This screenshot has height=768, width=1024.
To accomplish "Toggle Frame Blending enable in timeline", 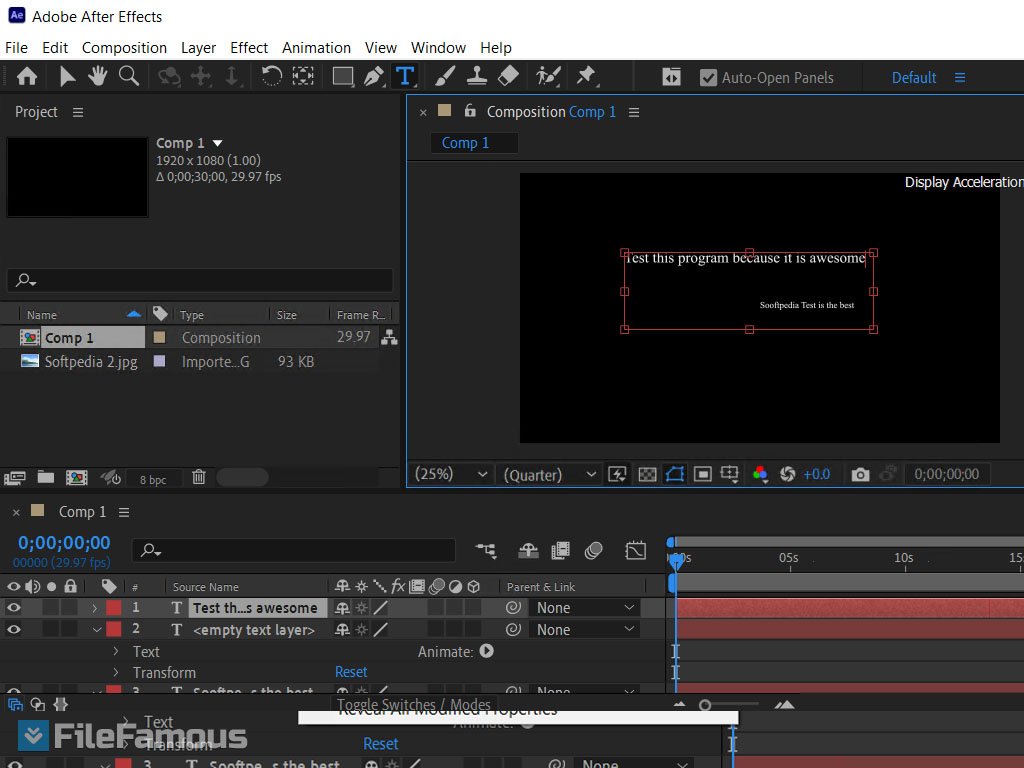I will coord(560,551).
